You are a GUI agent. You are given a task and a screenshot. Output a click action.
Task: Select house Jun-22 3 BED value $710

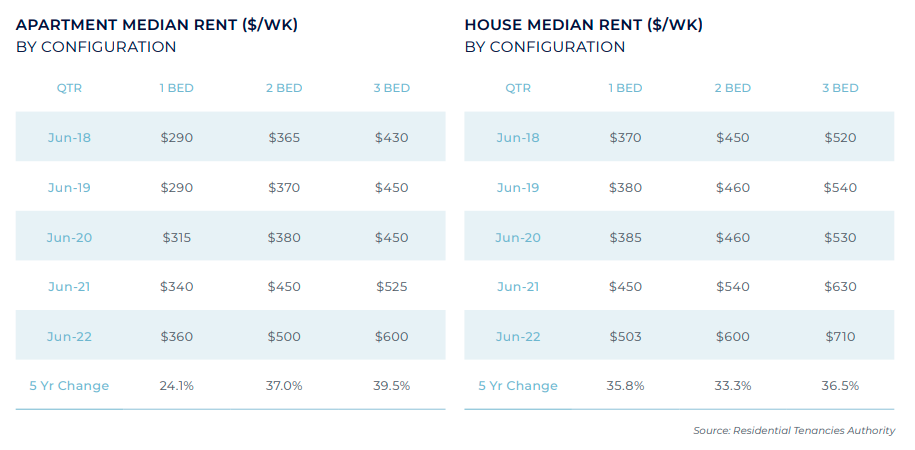[840, 336]
